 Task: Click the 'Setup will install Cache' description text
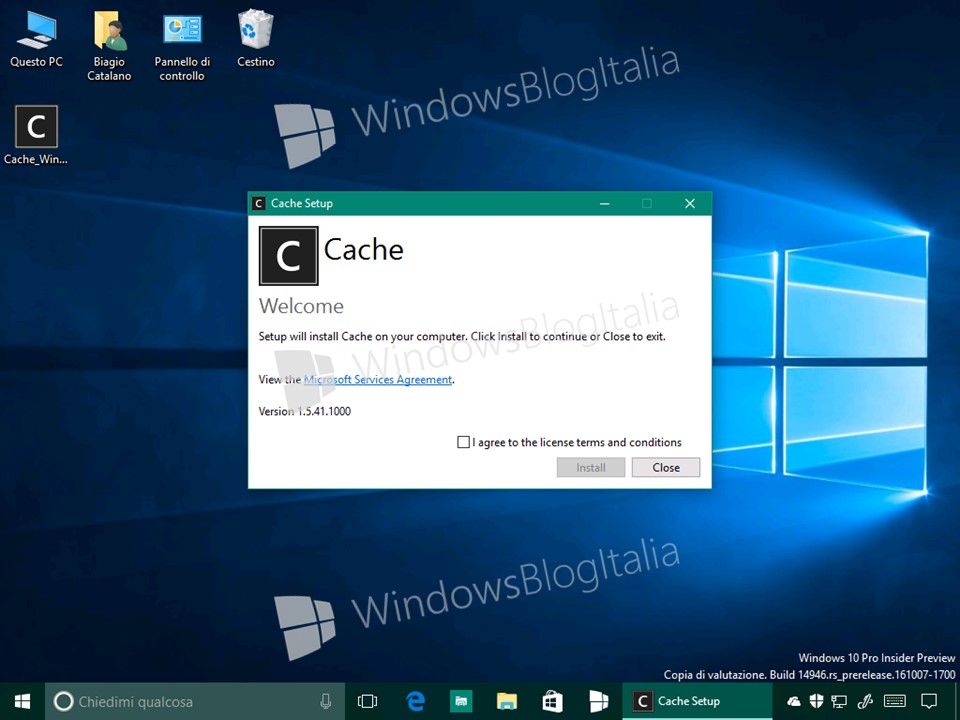coord(462,337)
